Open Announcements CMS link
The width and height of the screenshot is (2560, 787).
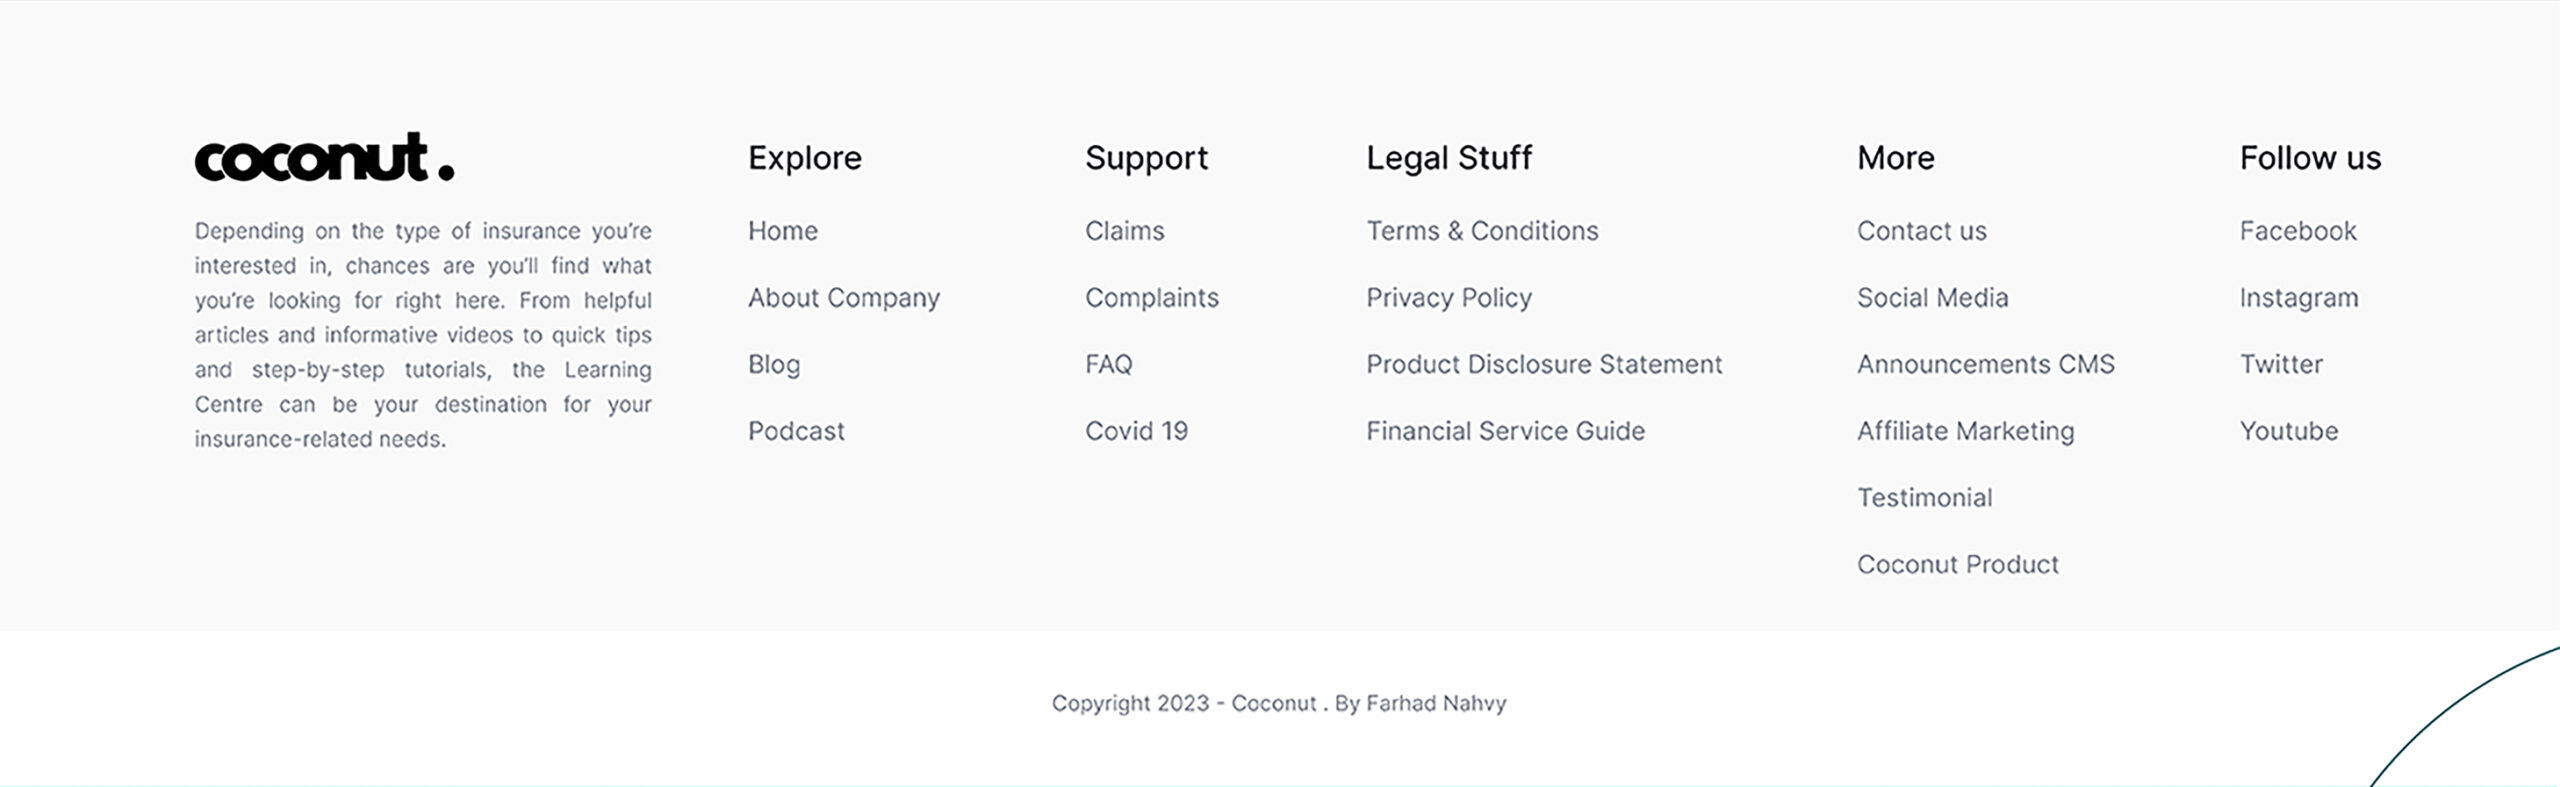[1986, 364]
